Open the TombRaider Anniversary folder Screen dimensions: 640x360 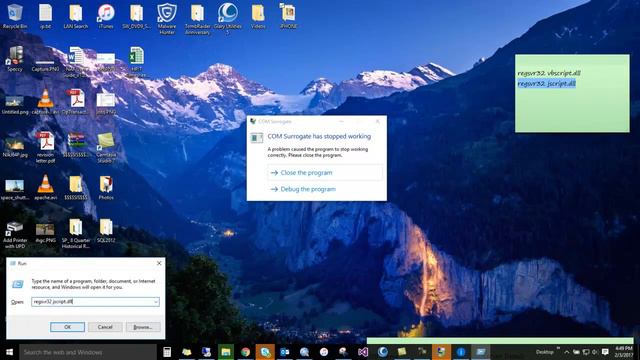tap(197, 18)
